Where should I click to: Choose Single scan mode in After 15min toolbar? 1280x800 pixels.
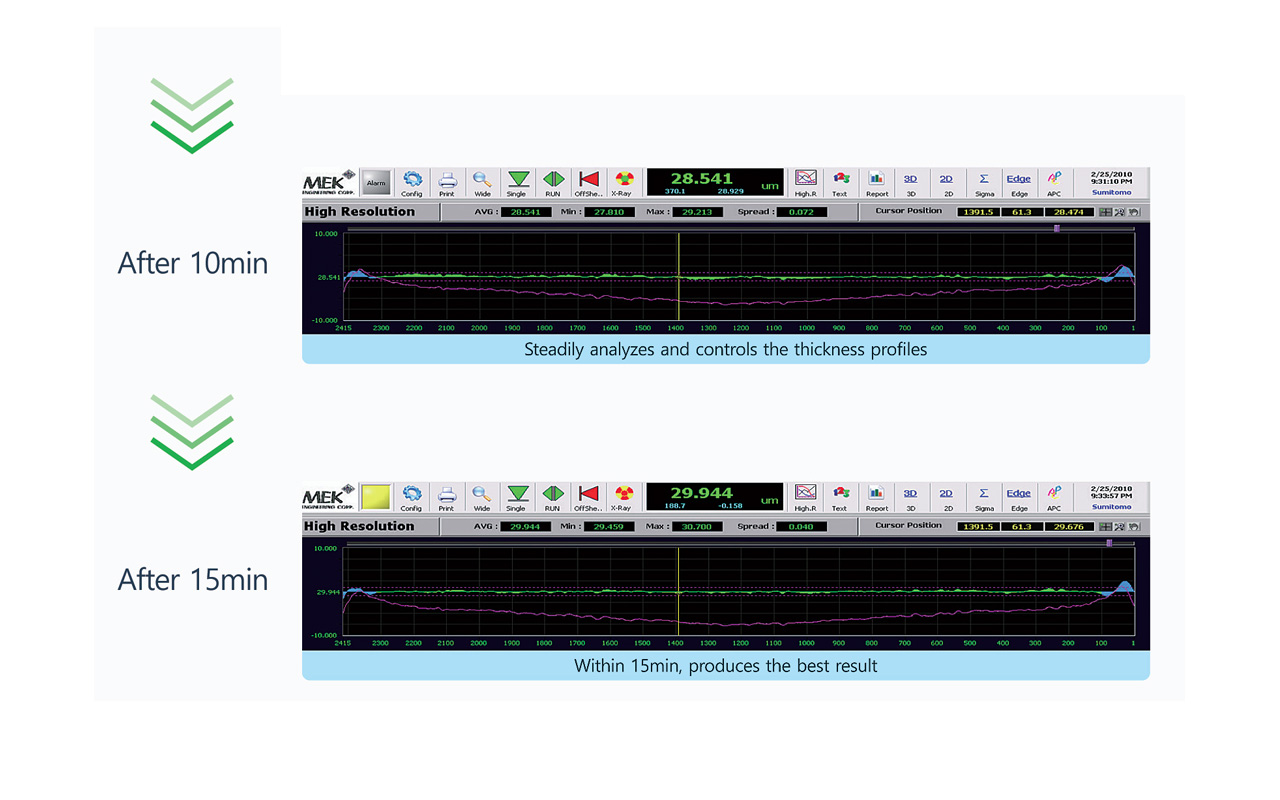point(517,497)
